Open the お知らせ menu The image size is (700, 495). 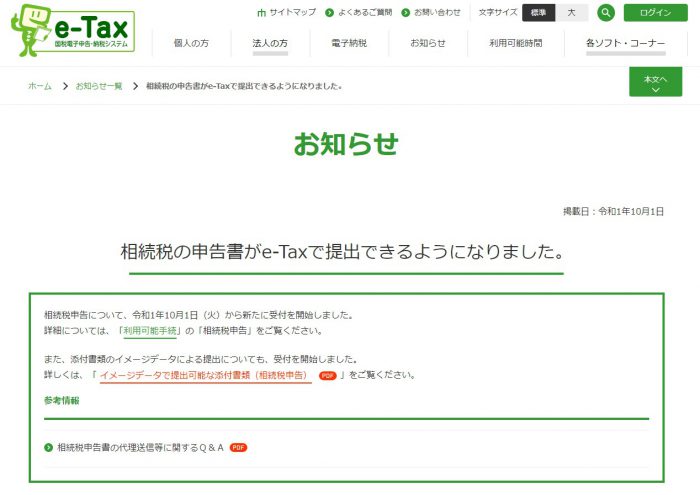click(x=428, y=43)
